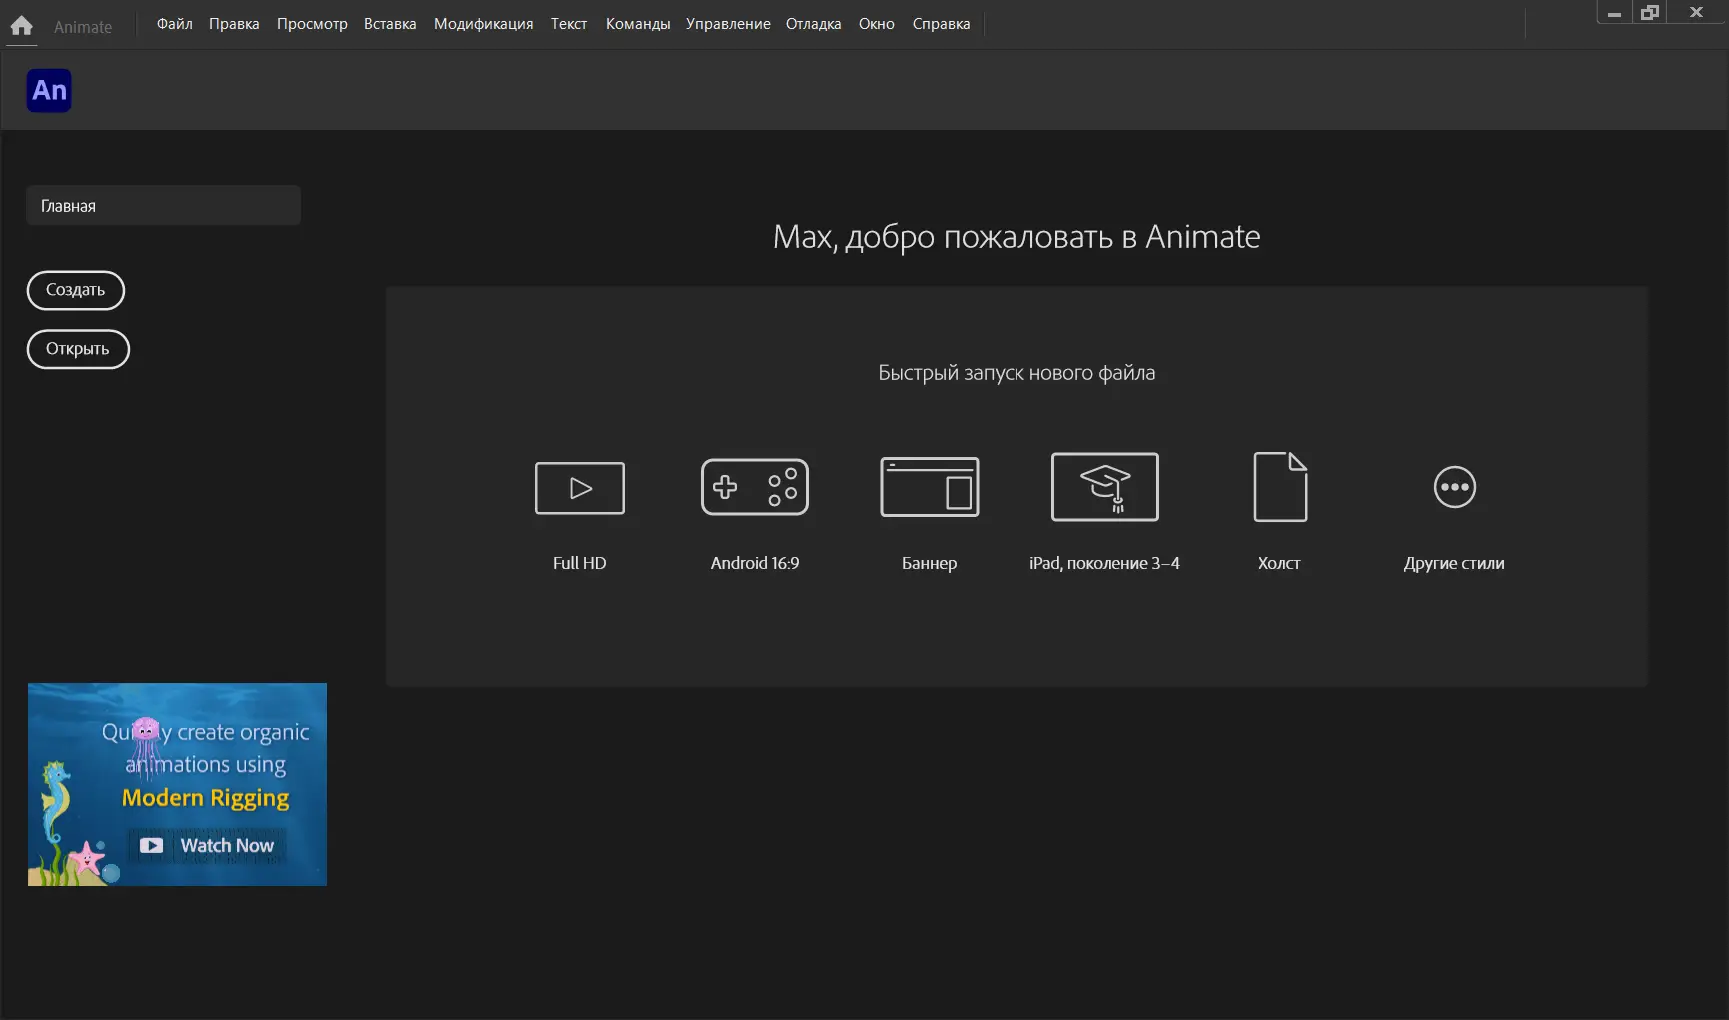Click the Создать button
Viewport: 1729px width, 1020px height.
(76, 290)
